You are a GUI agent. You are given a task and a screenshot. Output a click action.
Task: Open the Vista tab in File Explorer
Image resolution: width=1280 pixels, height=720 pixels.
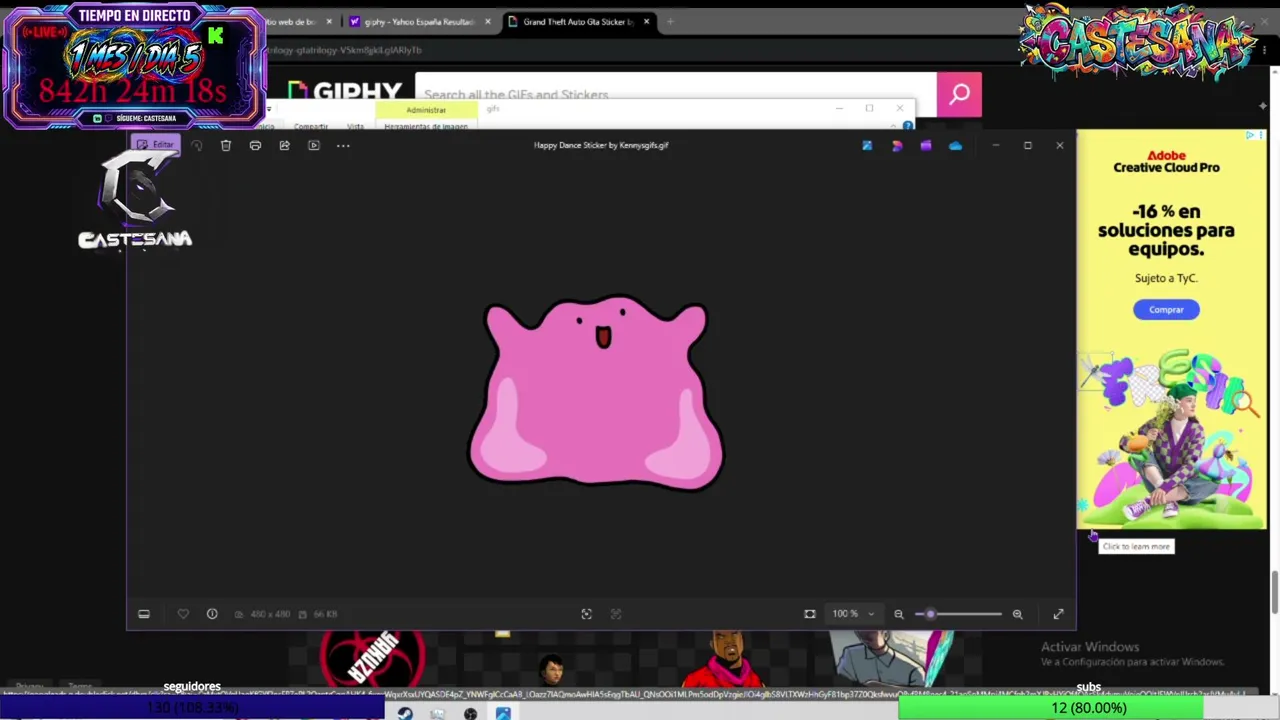click(x=355, y=127)
